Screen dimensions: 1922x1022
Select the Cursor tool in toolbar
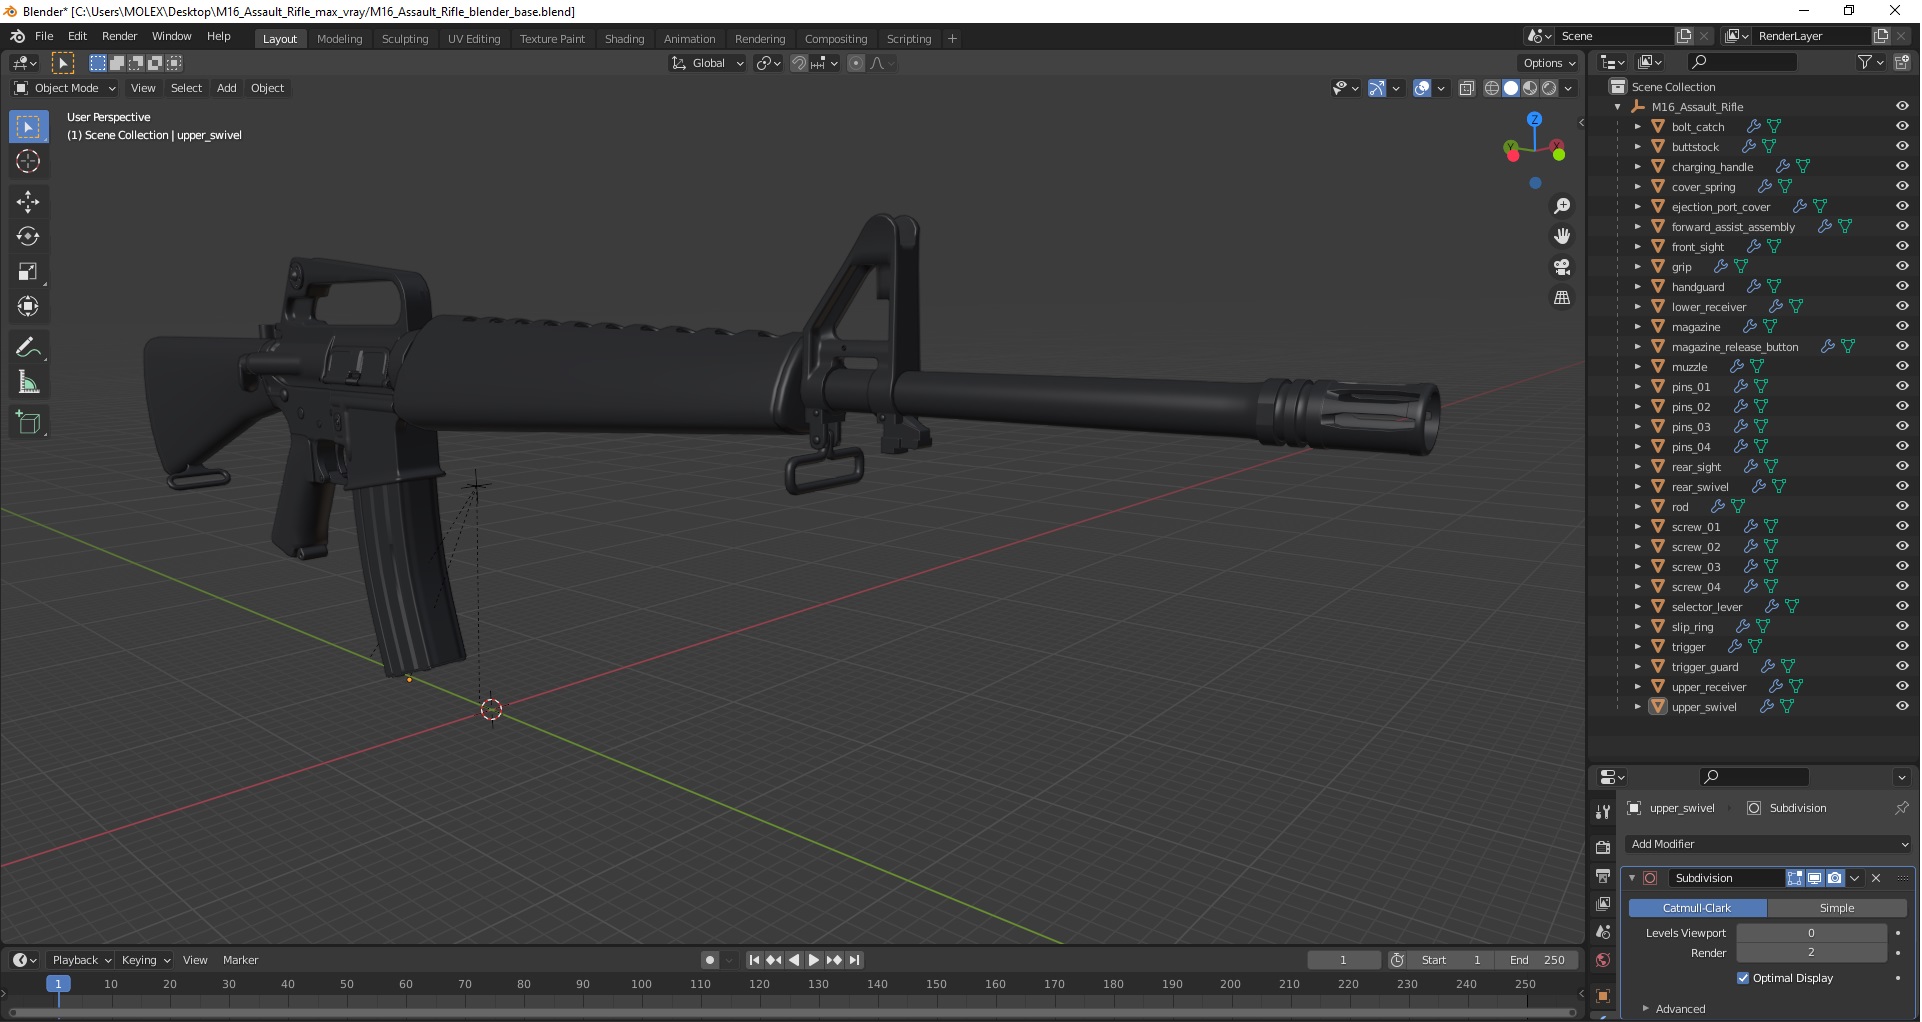[28, 162]
